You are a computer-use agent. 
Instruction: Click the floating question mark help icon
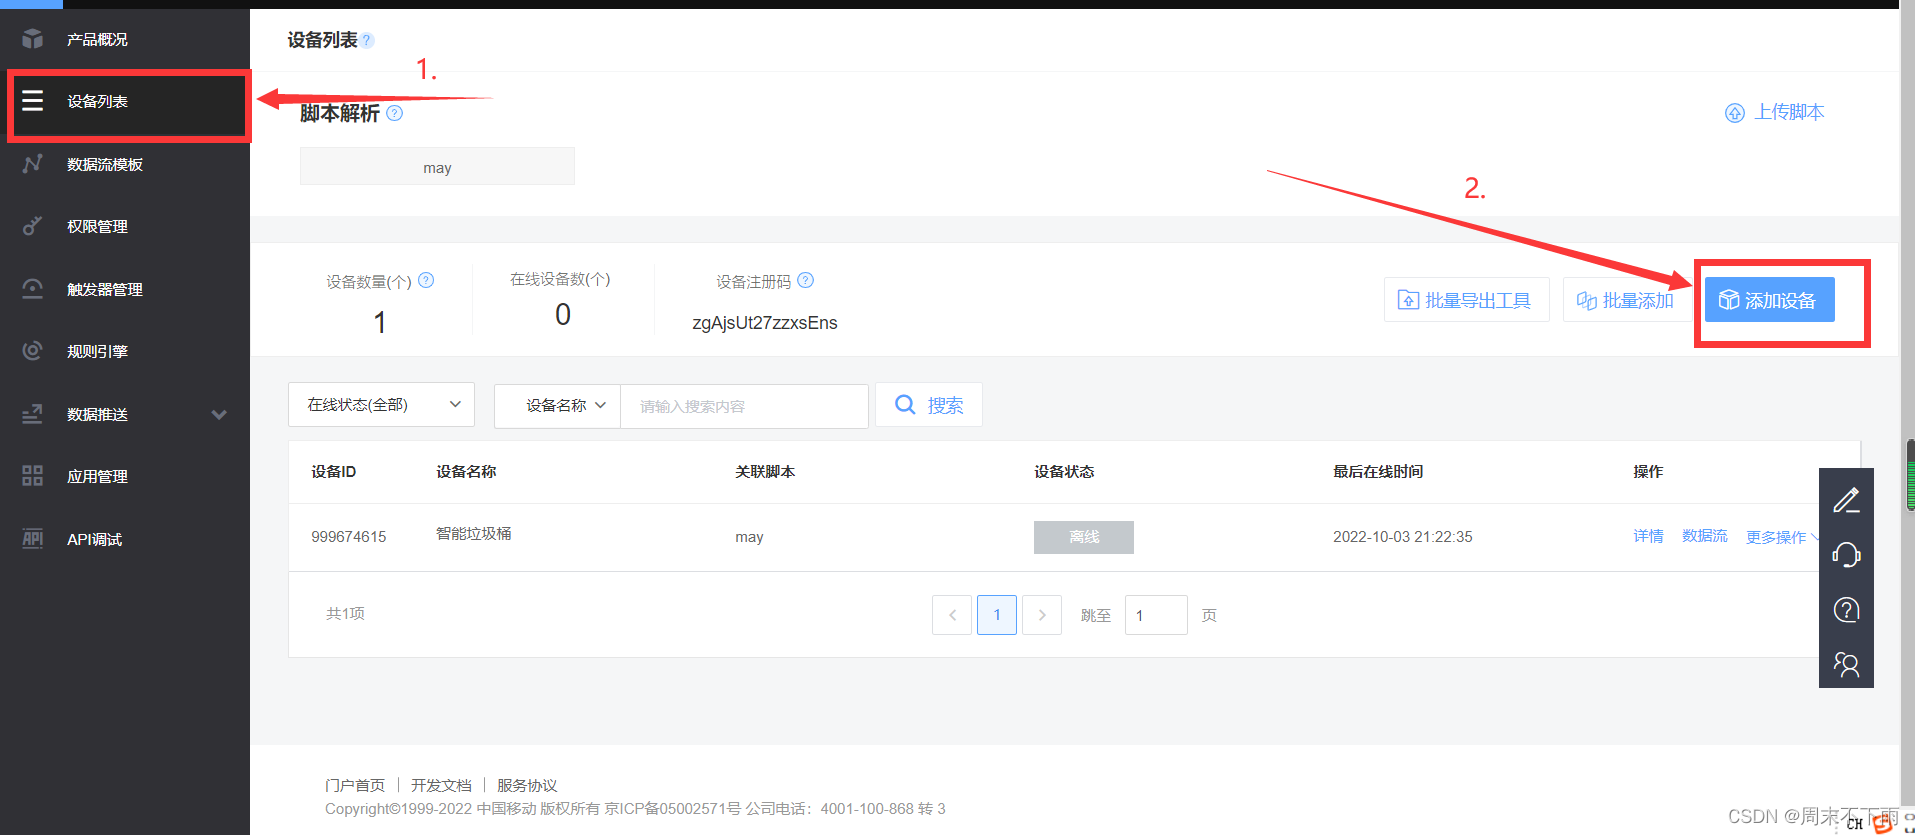tap(1846, 610)
